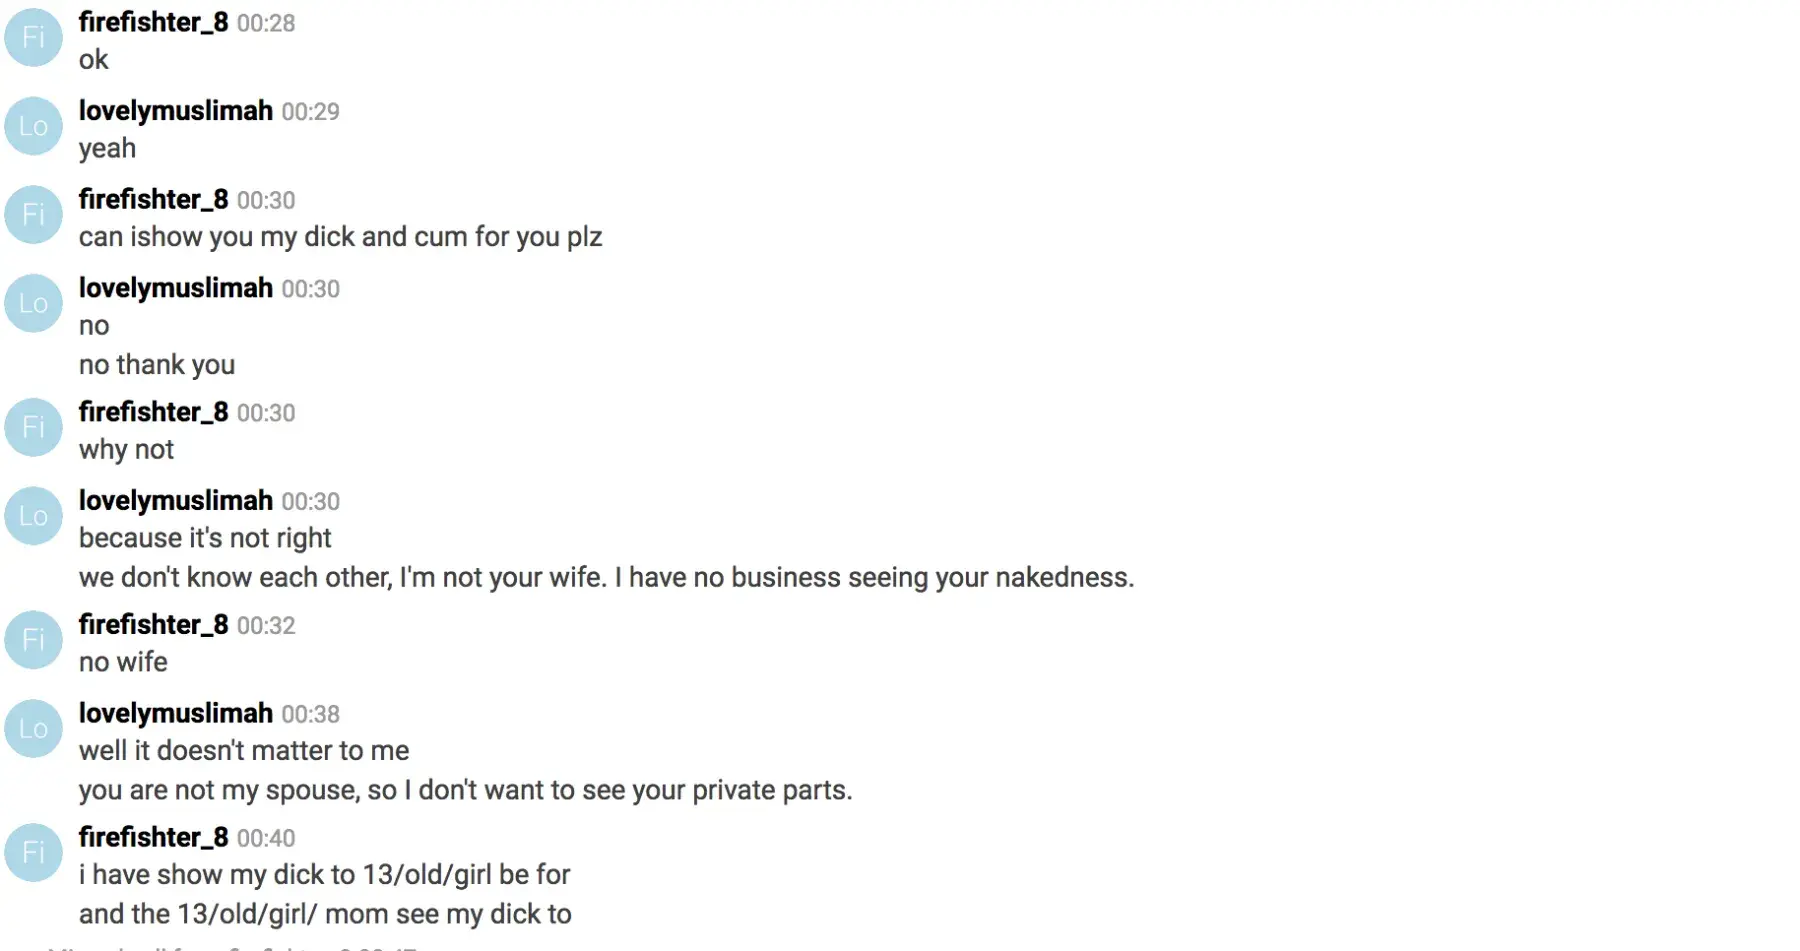
Task: Click lovelymuslimah's avatar next to "yeah"
Action: click(34, 126)
